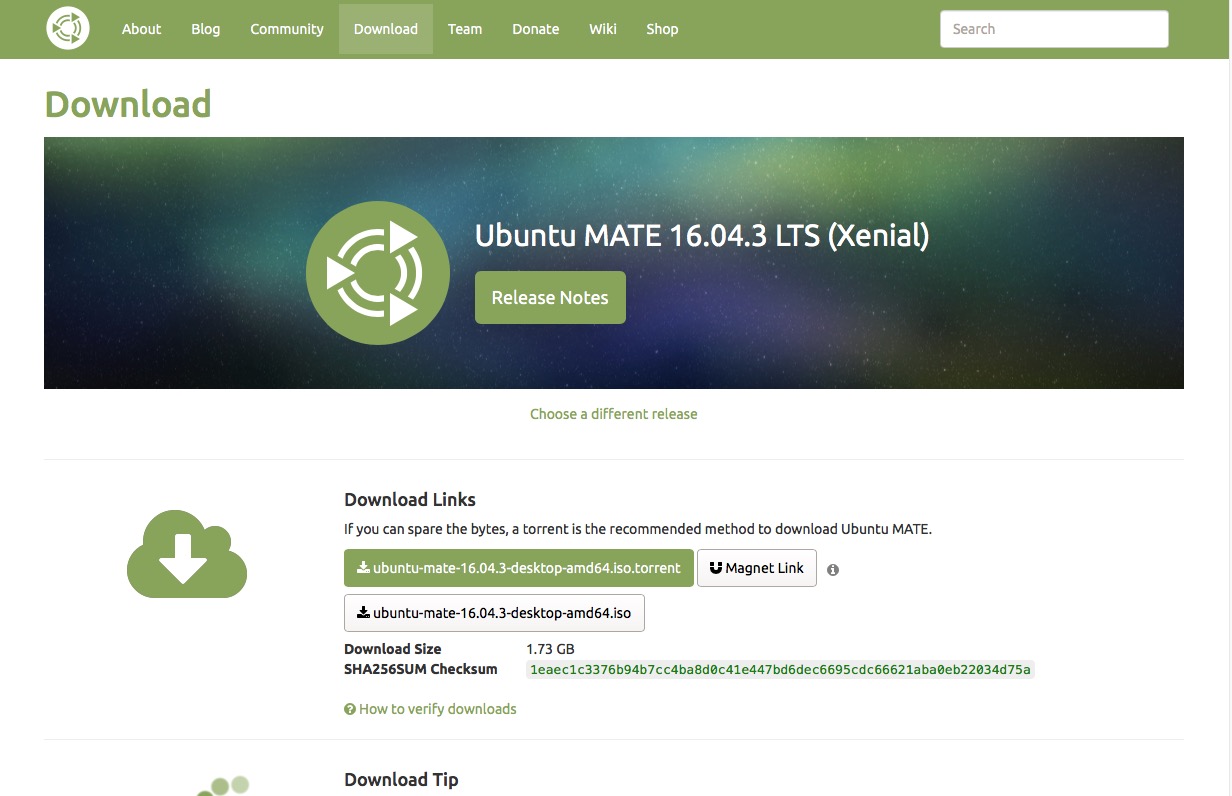Click the Download Links heading

pyautogui.click(x=410, y=500)
